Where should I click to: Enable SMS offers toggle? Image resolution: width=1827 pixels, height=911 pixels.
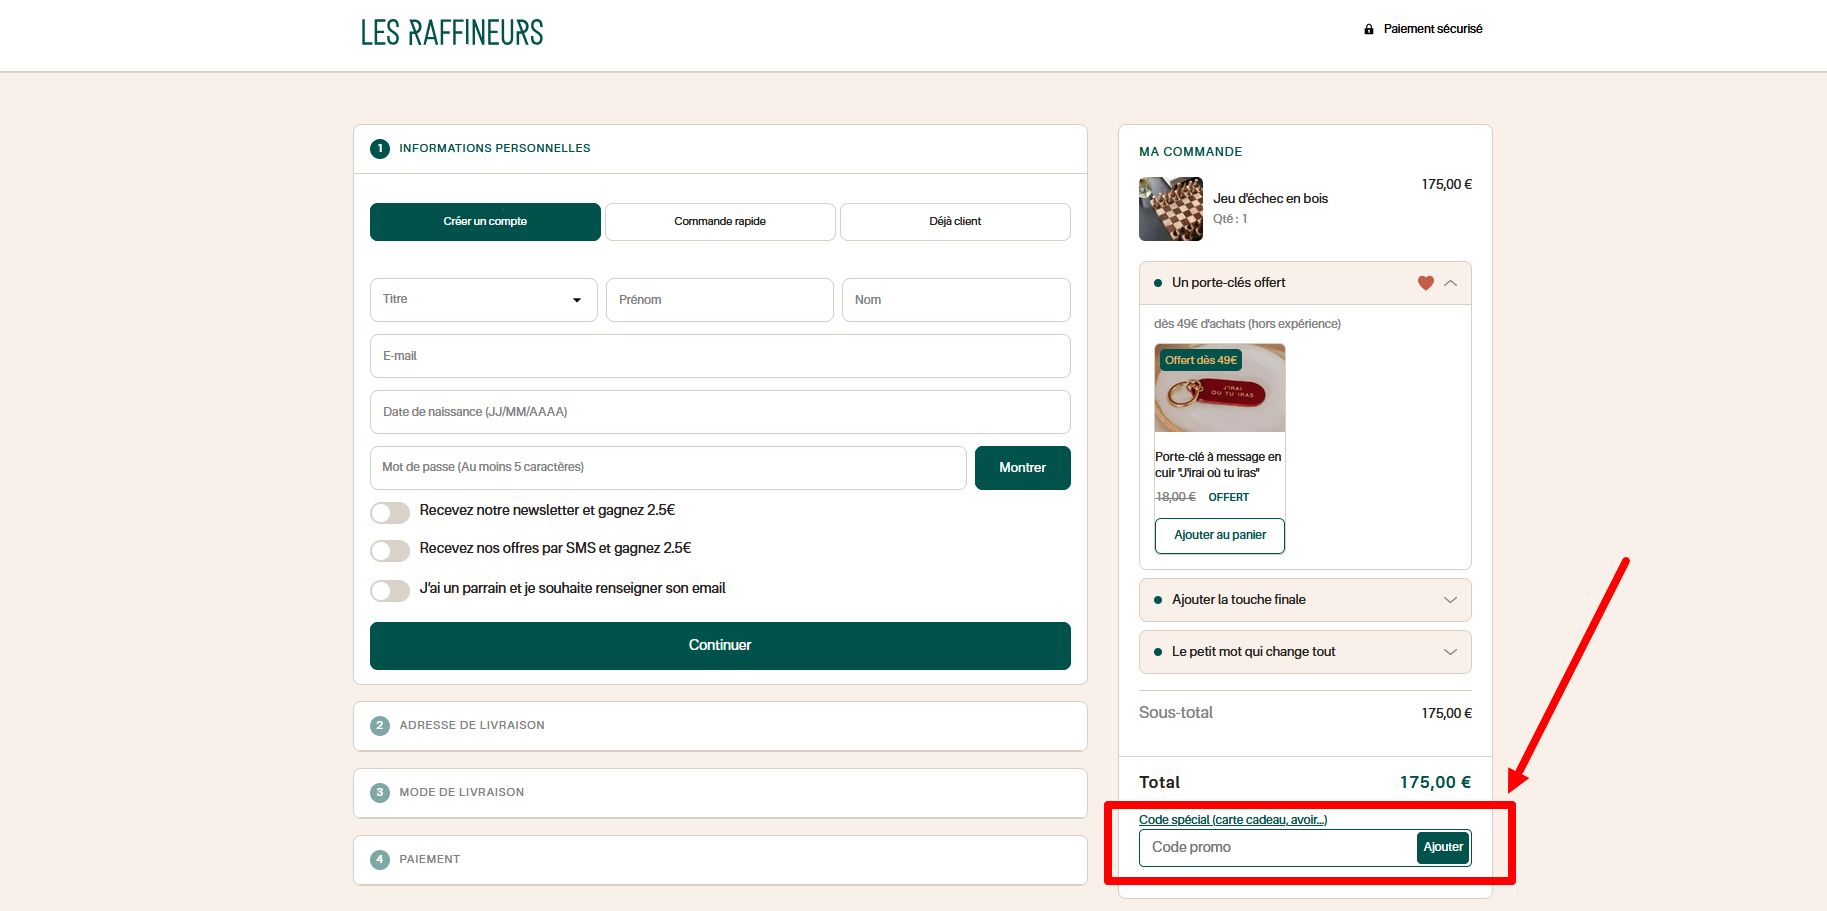pyautogui.click(x=390, y=551)
